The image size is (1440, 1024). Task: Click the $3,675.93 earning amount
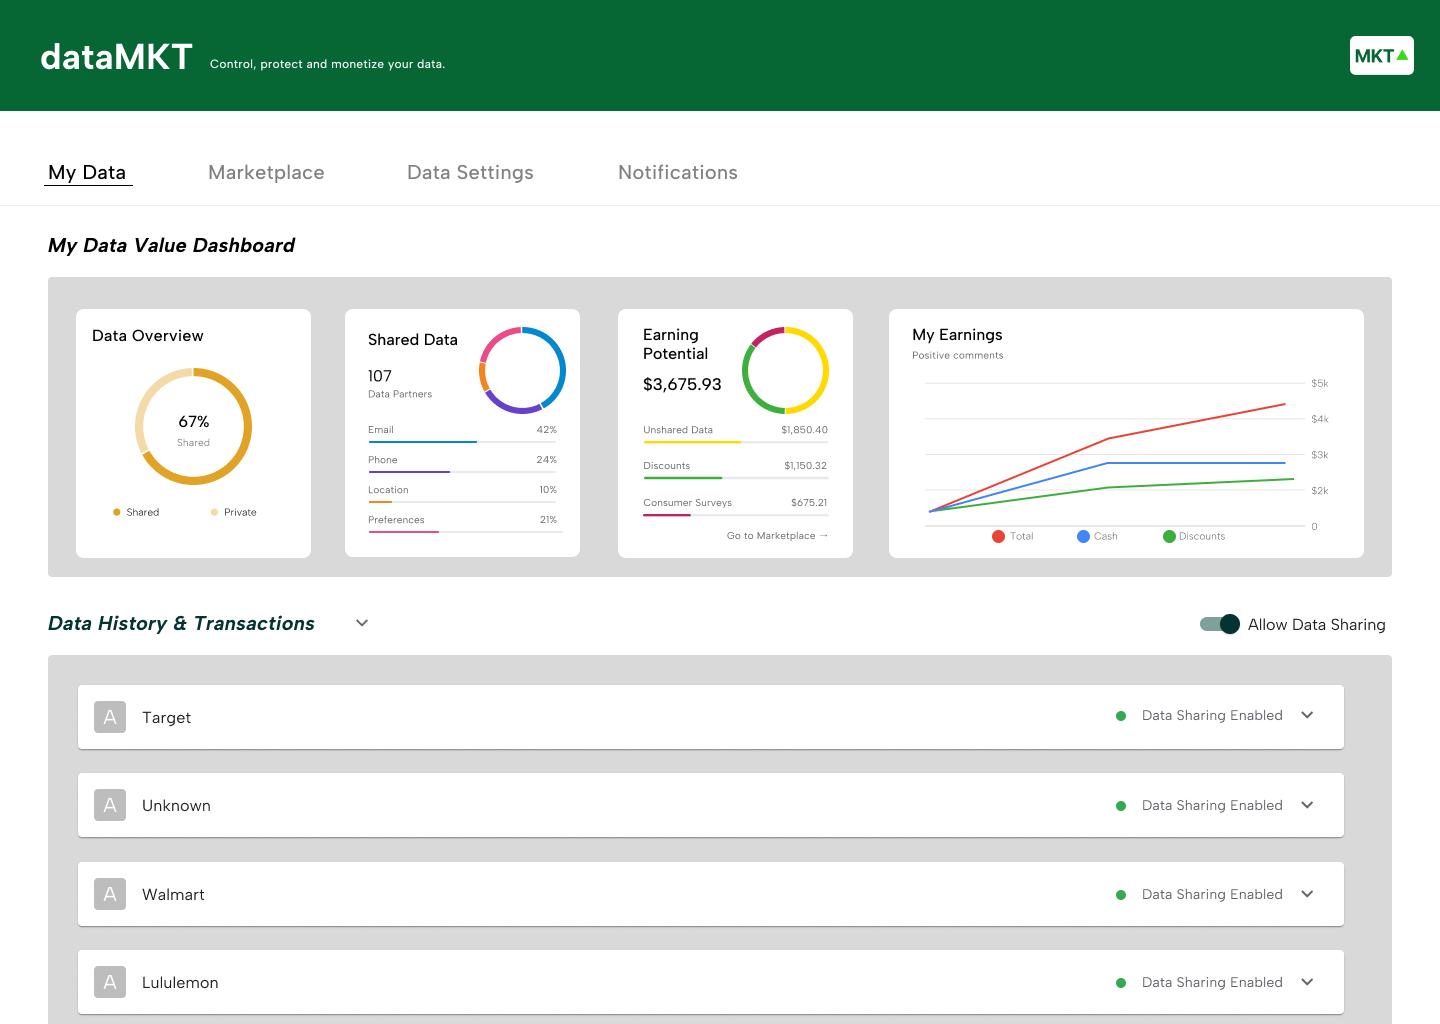(682, 384)
